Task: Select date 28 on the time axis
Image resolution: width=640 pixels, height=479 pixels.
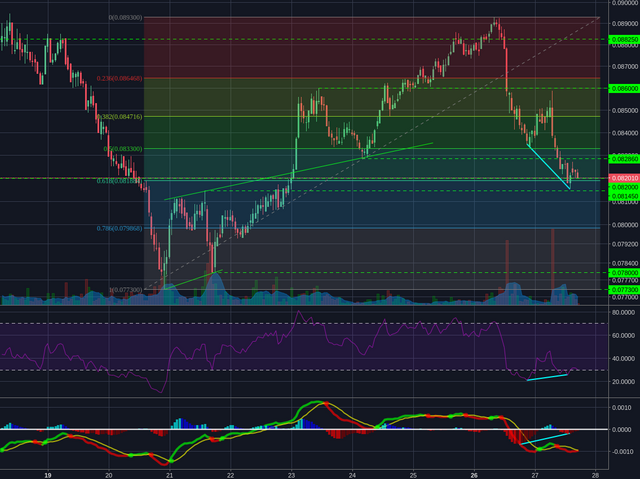Action: (596, 475)
